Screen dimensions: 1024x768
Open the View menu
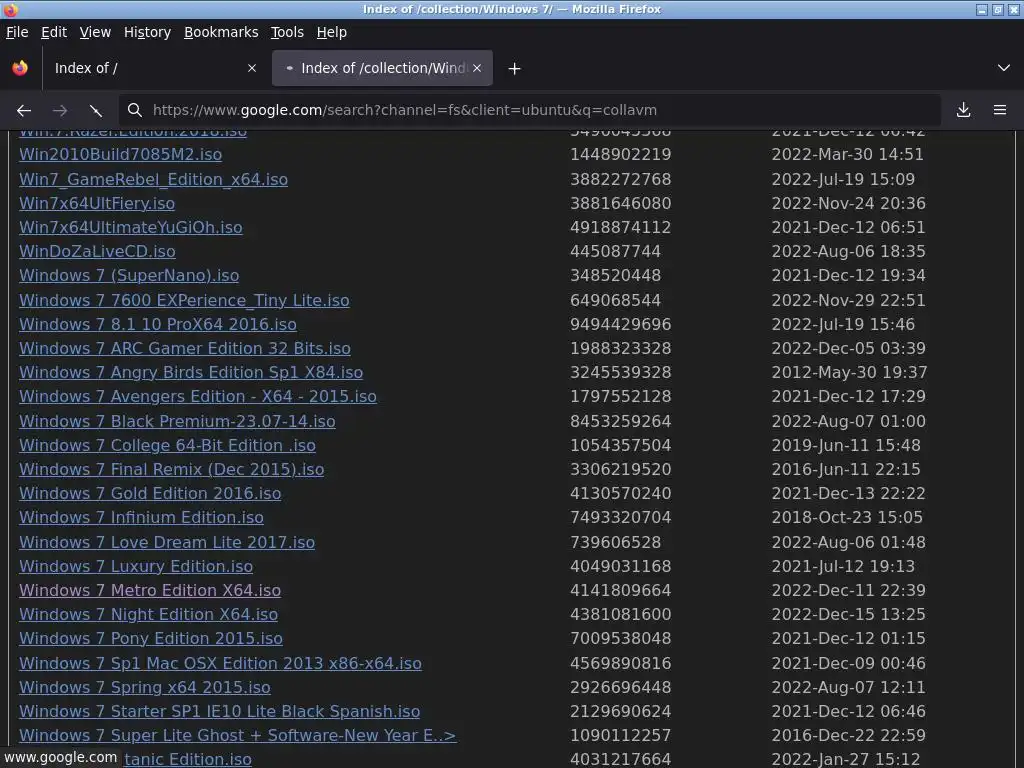pyautogui.click(x=95, y=32)
